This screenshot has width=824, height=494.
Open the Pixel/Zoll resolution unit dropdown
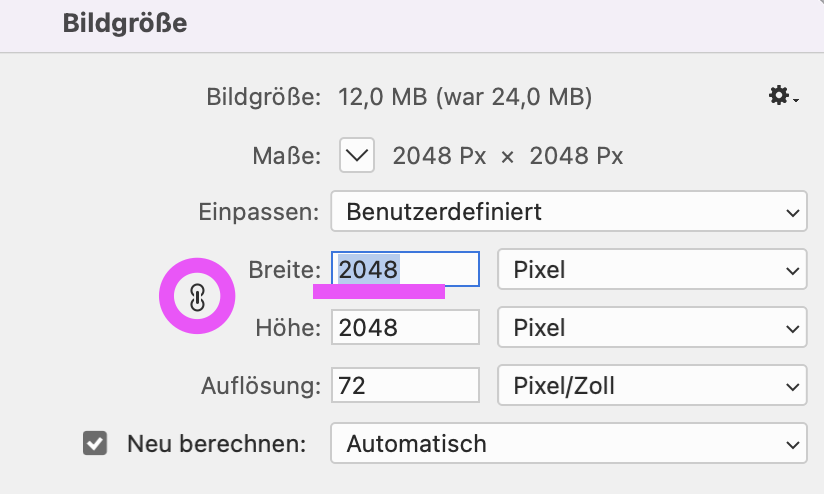pyautogui.click(x=652, y=385)
